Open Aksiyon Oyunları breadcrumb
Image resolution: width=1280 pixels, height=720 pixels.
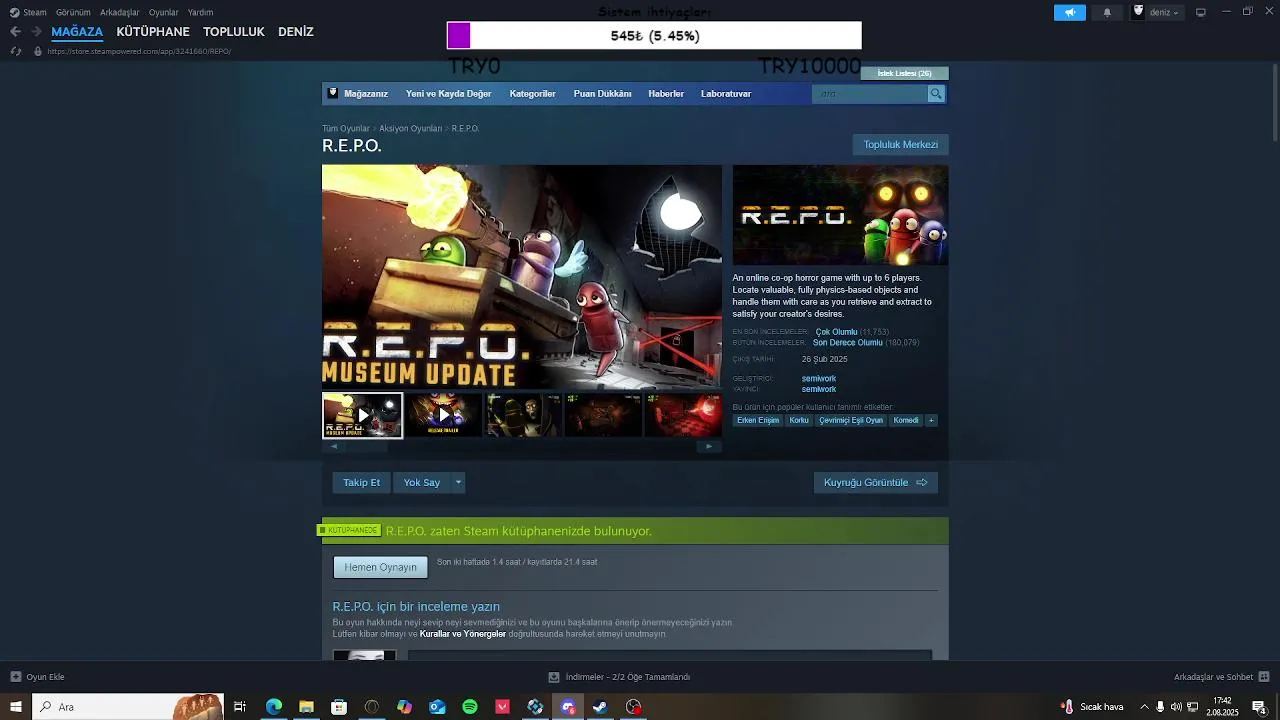point(410,128)
